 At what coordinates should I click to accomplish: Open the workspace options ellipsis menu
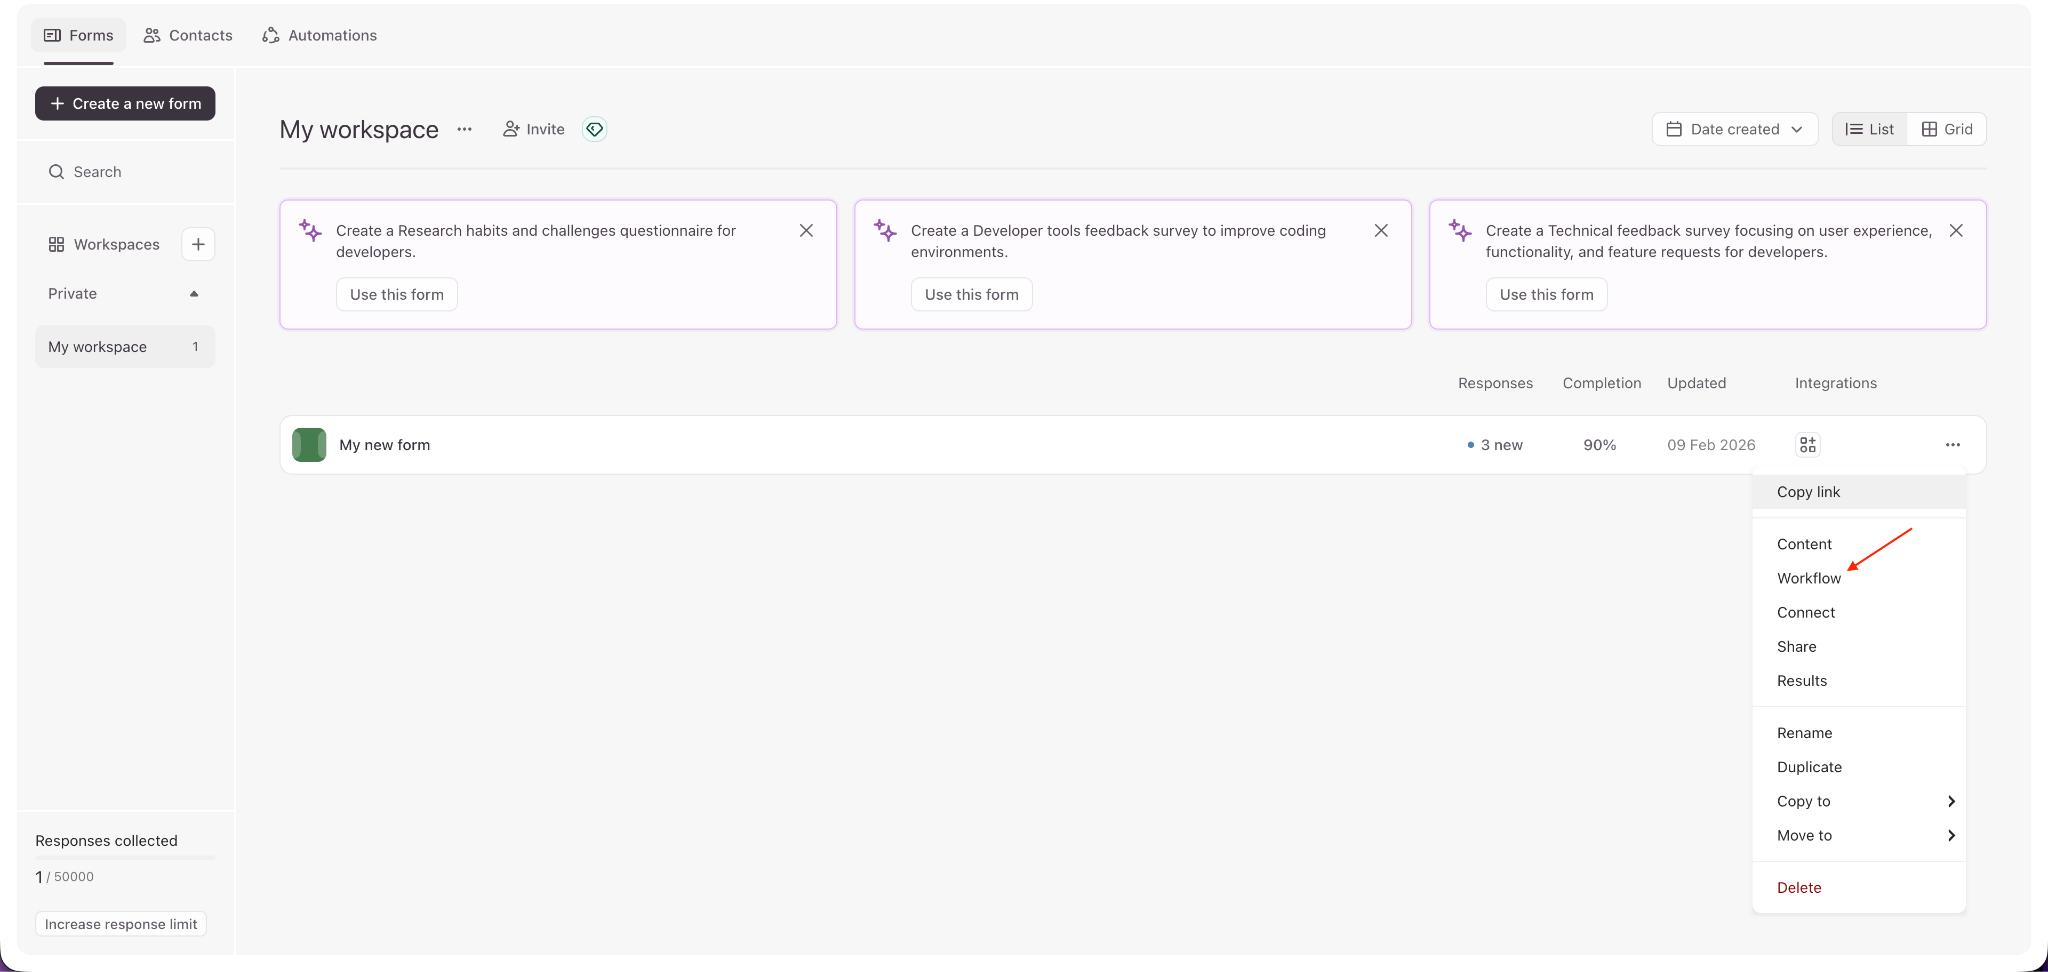[464, 129]
